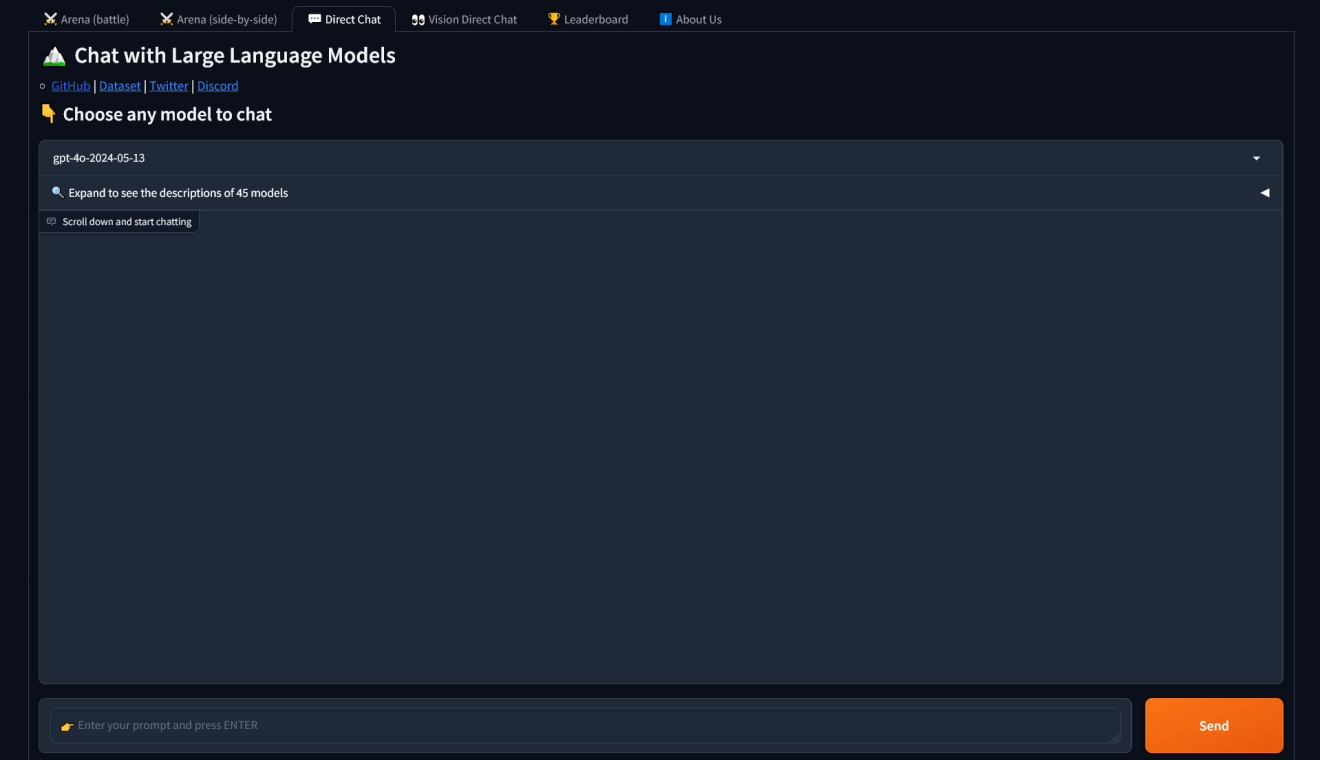This screenshot has height=760, width=1320.
Task: Open the About Us tab
Action: (691, 18)
